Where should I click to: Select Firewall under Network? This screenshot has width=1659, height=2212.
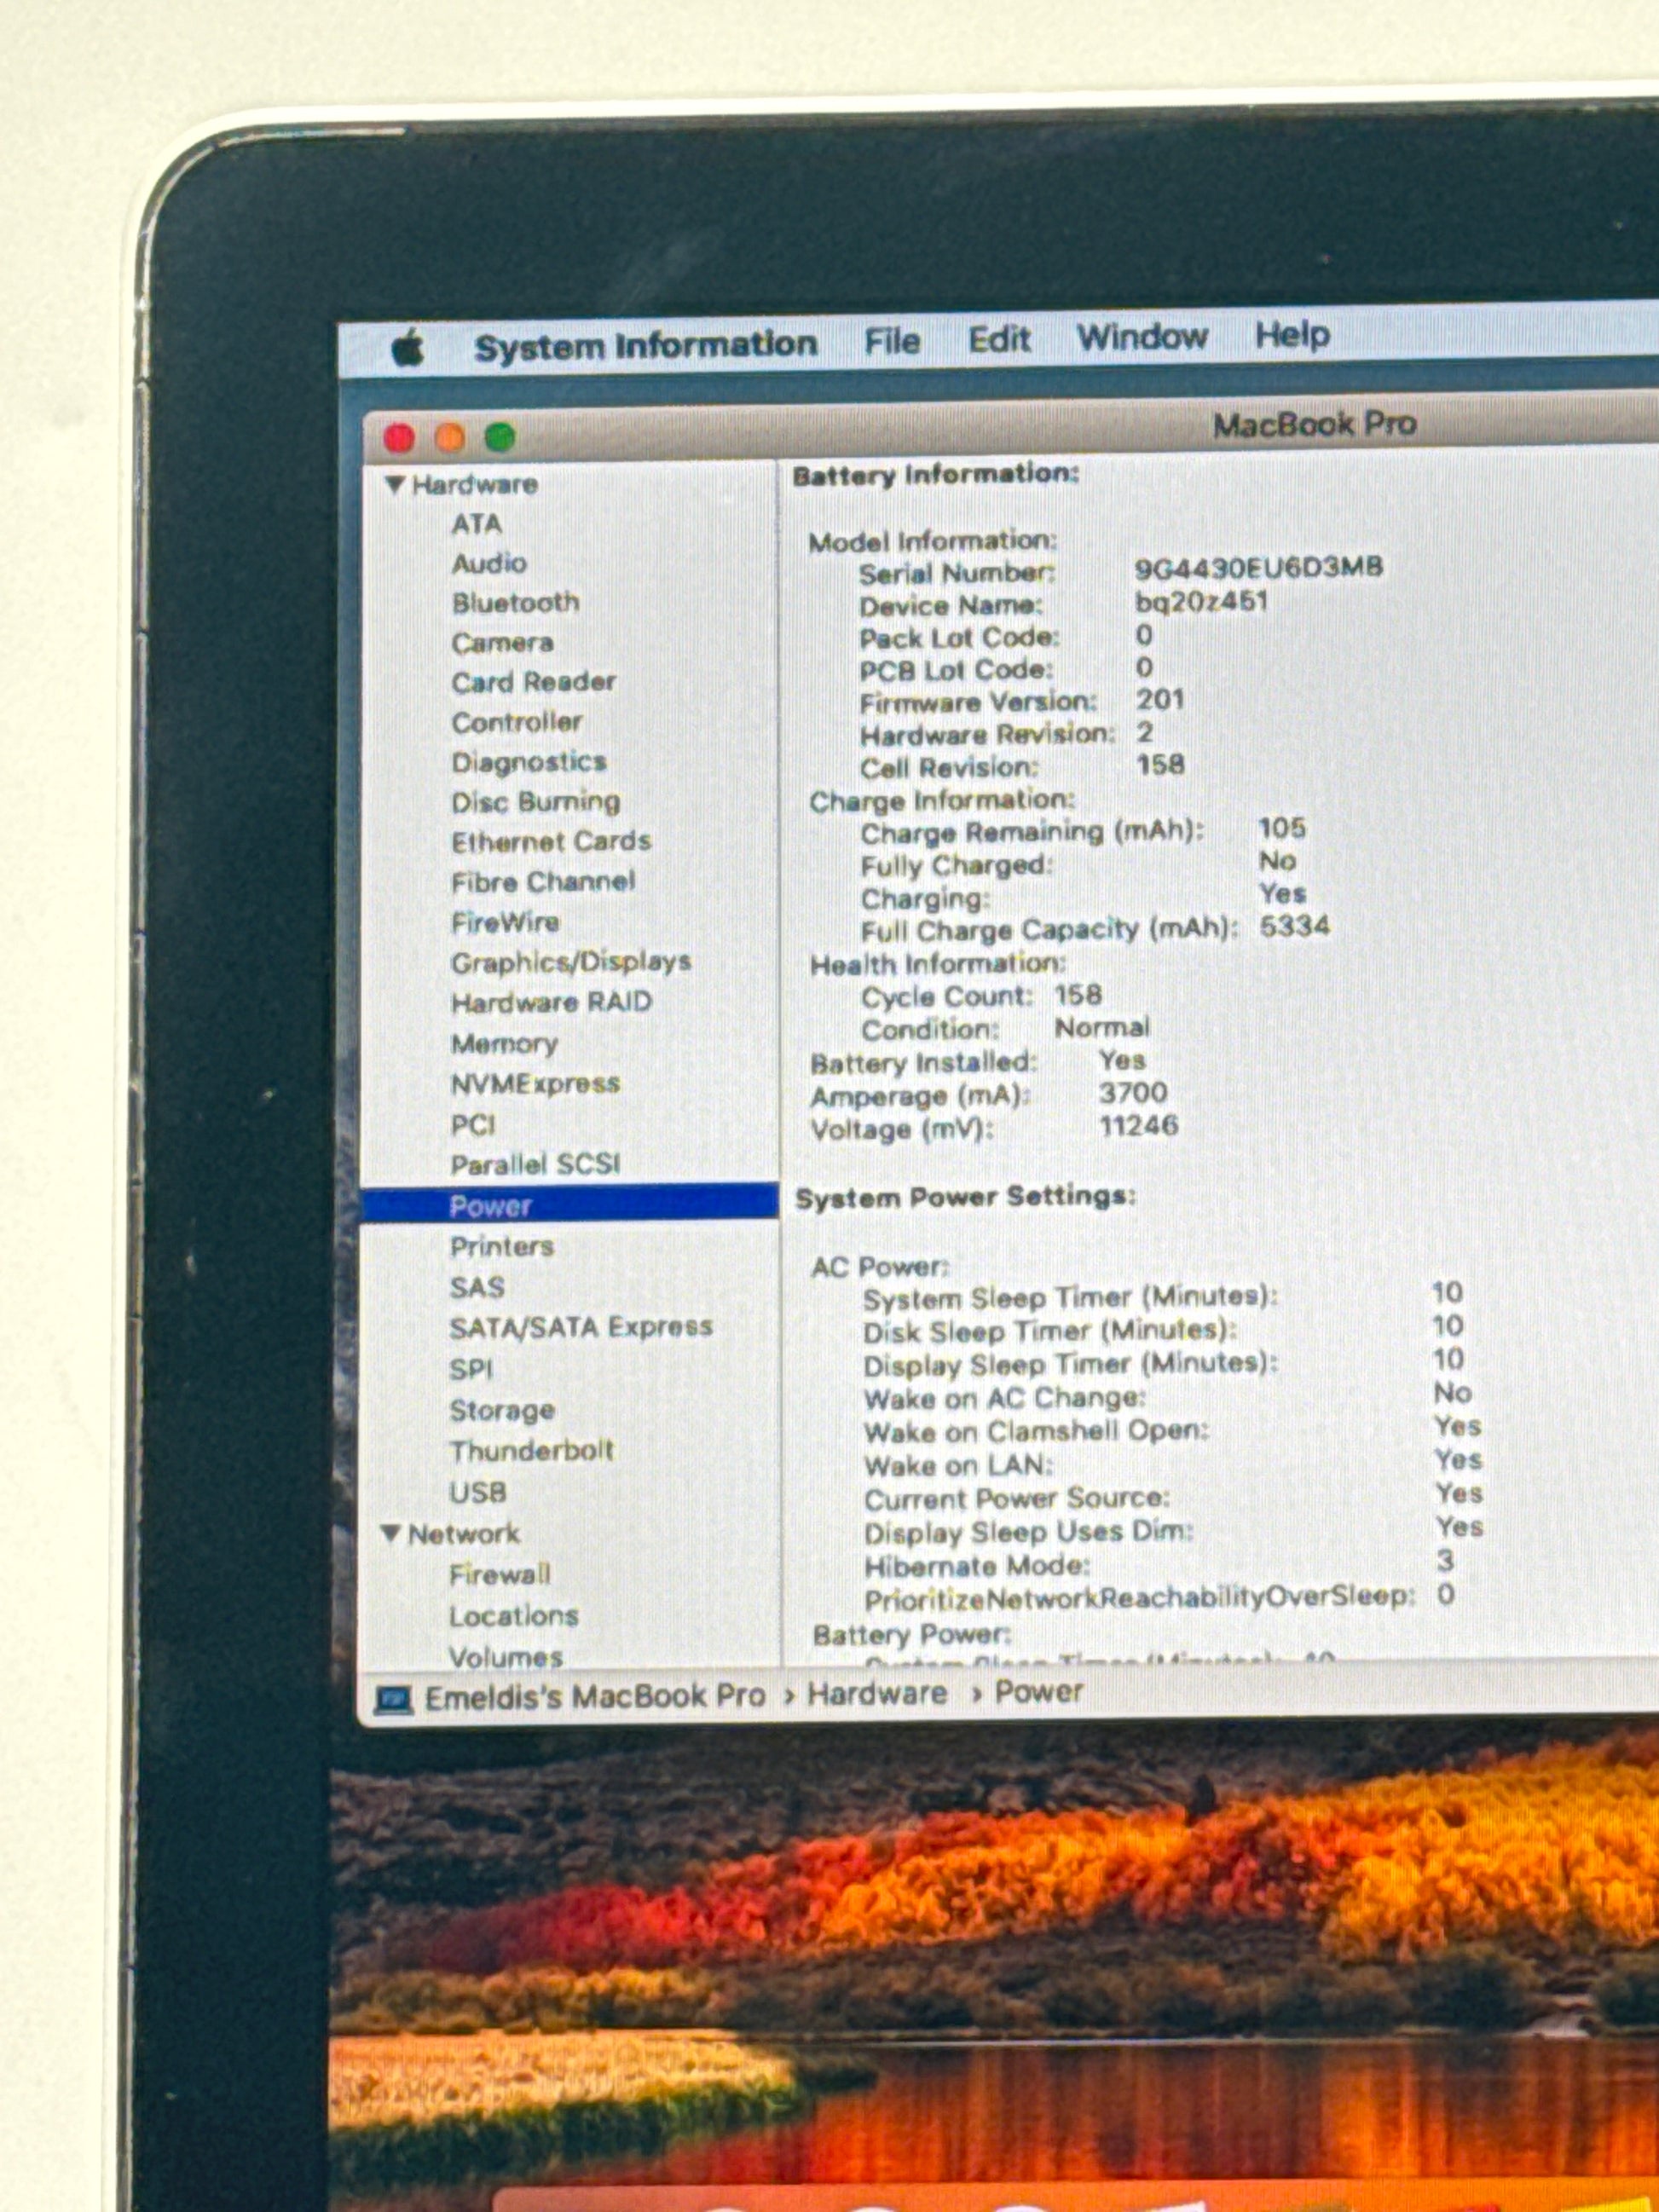coord(499,1575)
